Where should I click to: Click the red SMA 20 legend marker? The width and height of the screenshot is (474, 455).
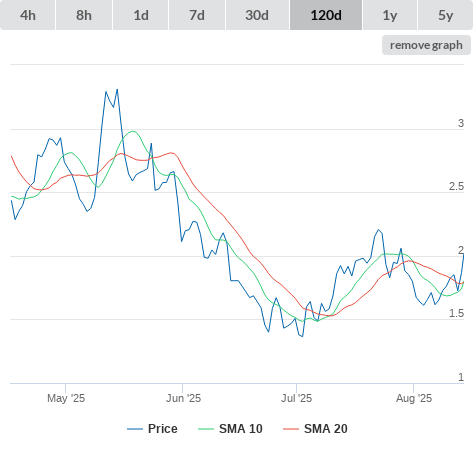[x=291, y=429]
